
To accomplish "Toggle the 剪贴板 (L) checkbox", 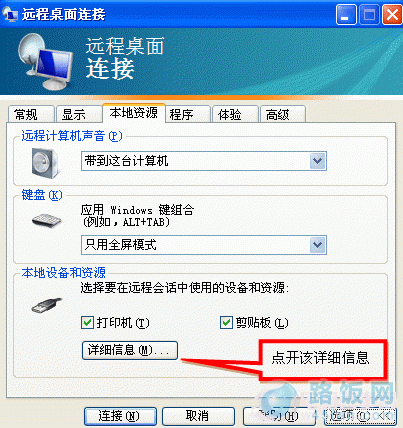I will pyautogui.click(x=226, y=323).
